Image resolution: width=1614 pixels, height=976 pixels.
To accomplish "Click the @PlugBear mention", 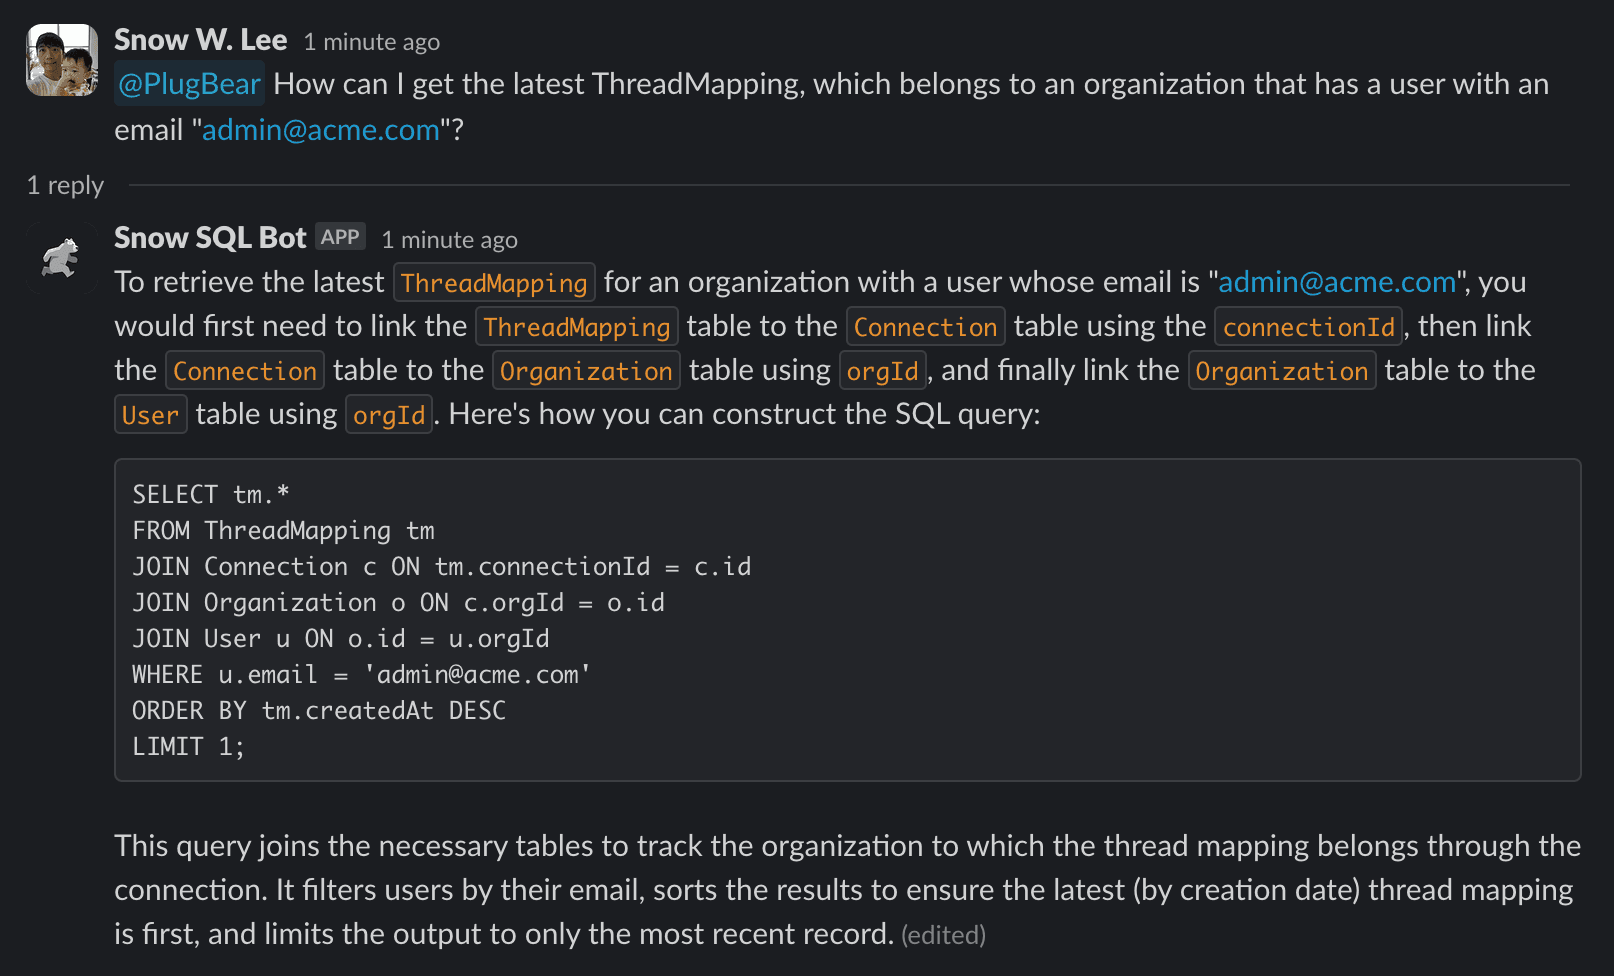I will click(189, 84).
